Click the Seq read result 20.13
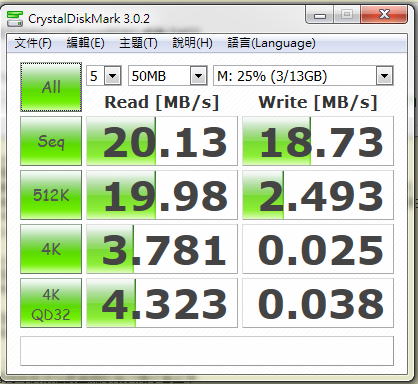418x384 pixels. point(162,141)
